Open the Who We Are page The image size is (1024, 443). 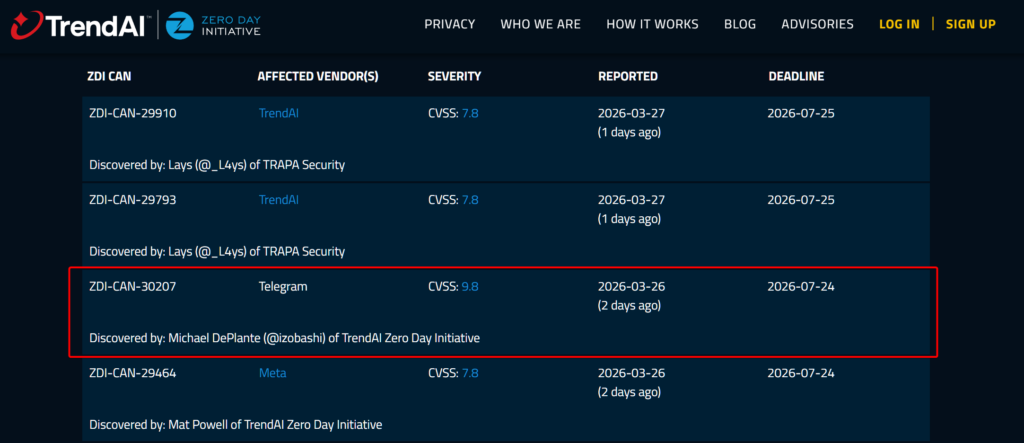coord(540,24)
